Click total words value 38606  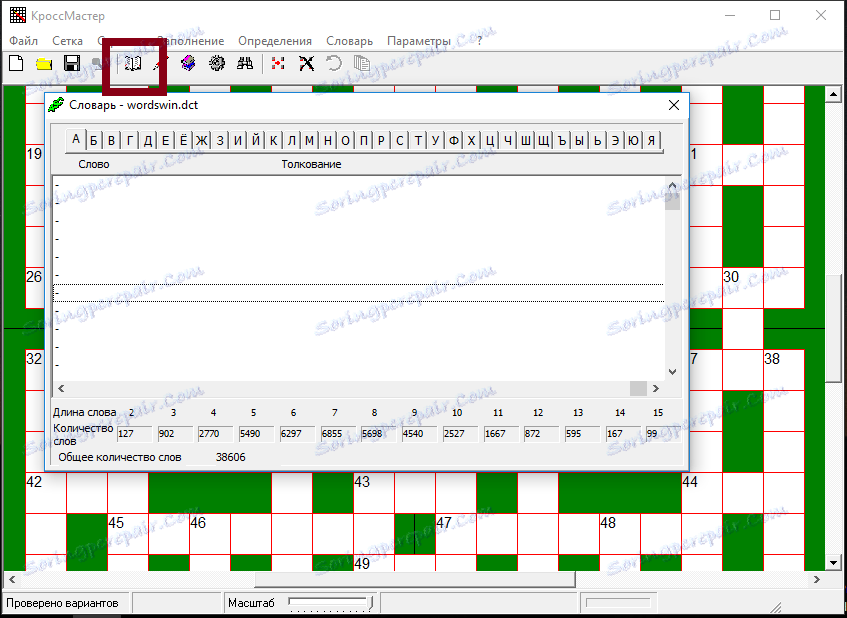pyautogui.click(x=231, y=457)
